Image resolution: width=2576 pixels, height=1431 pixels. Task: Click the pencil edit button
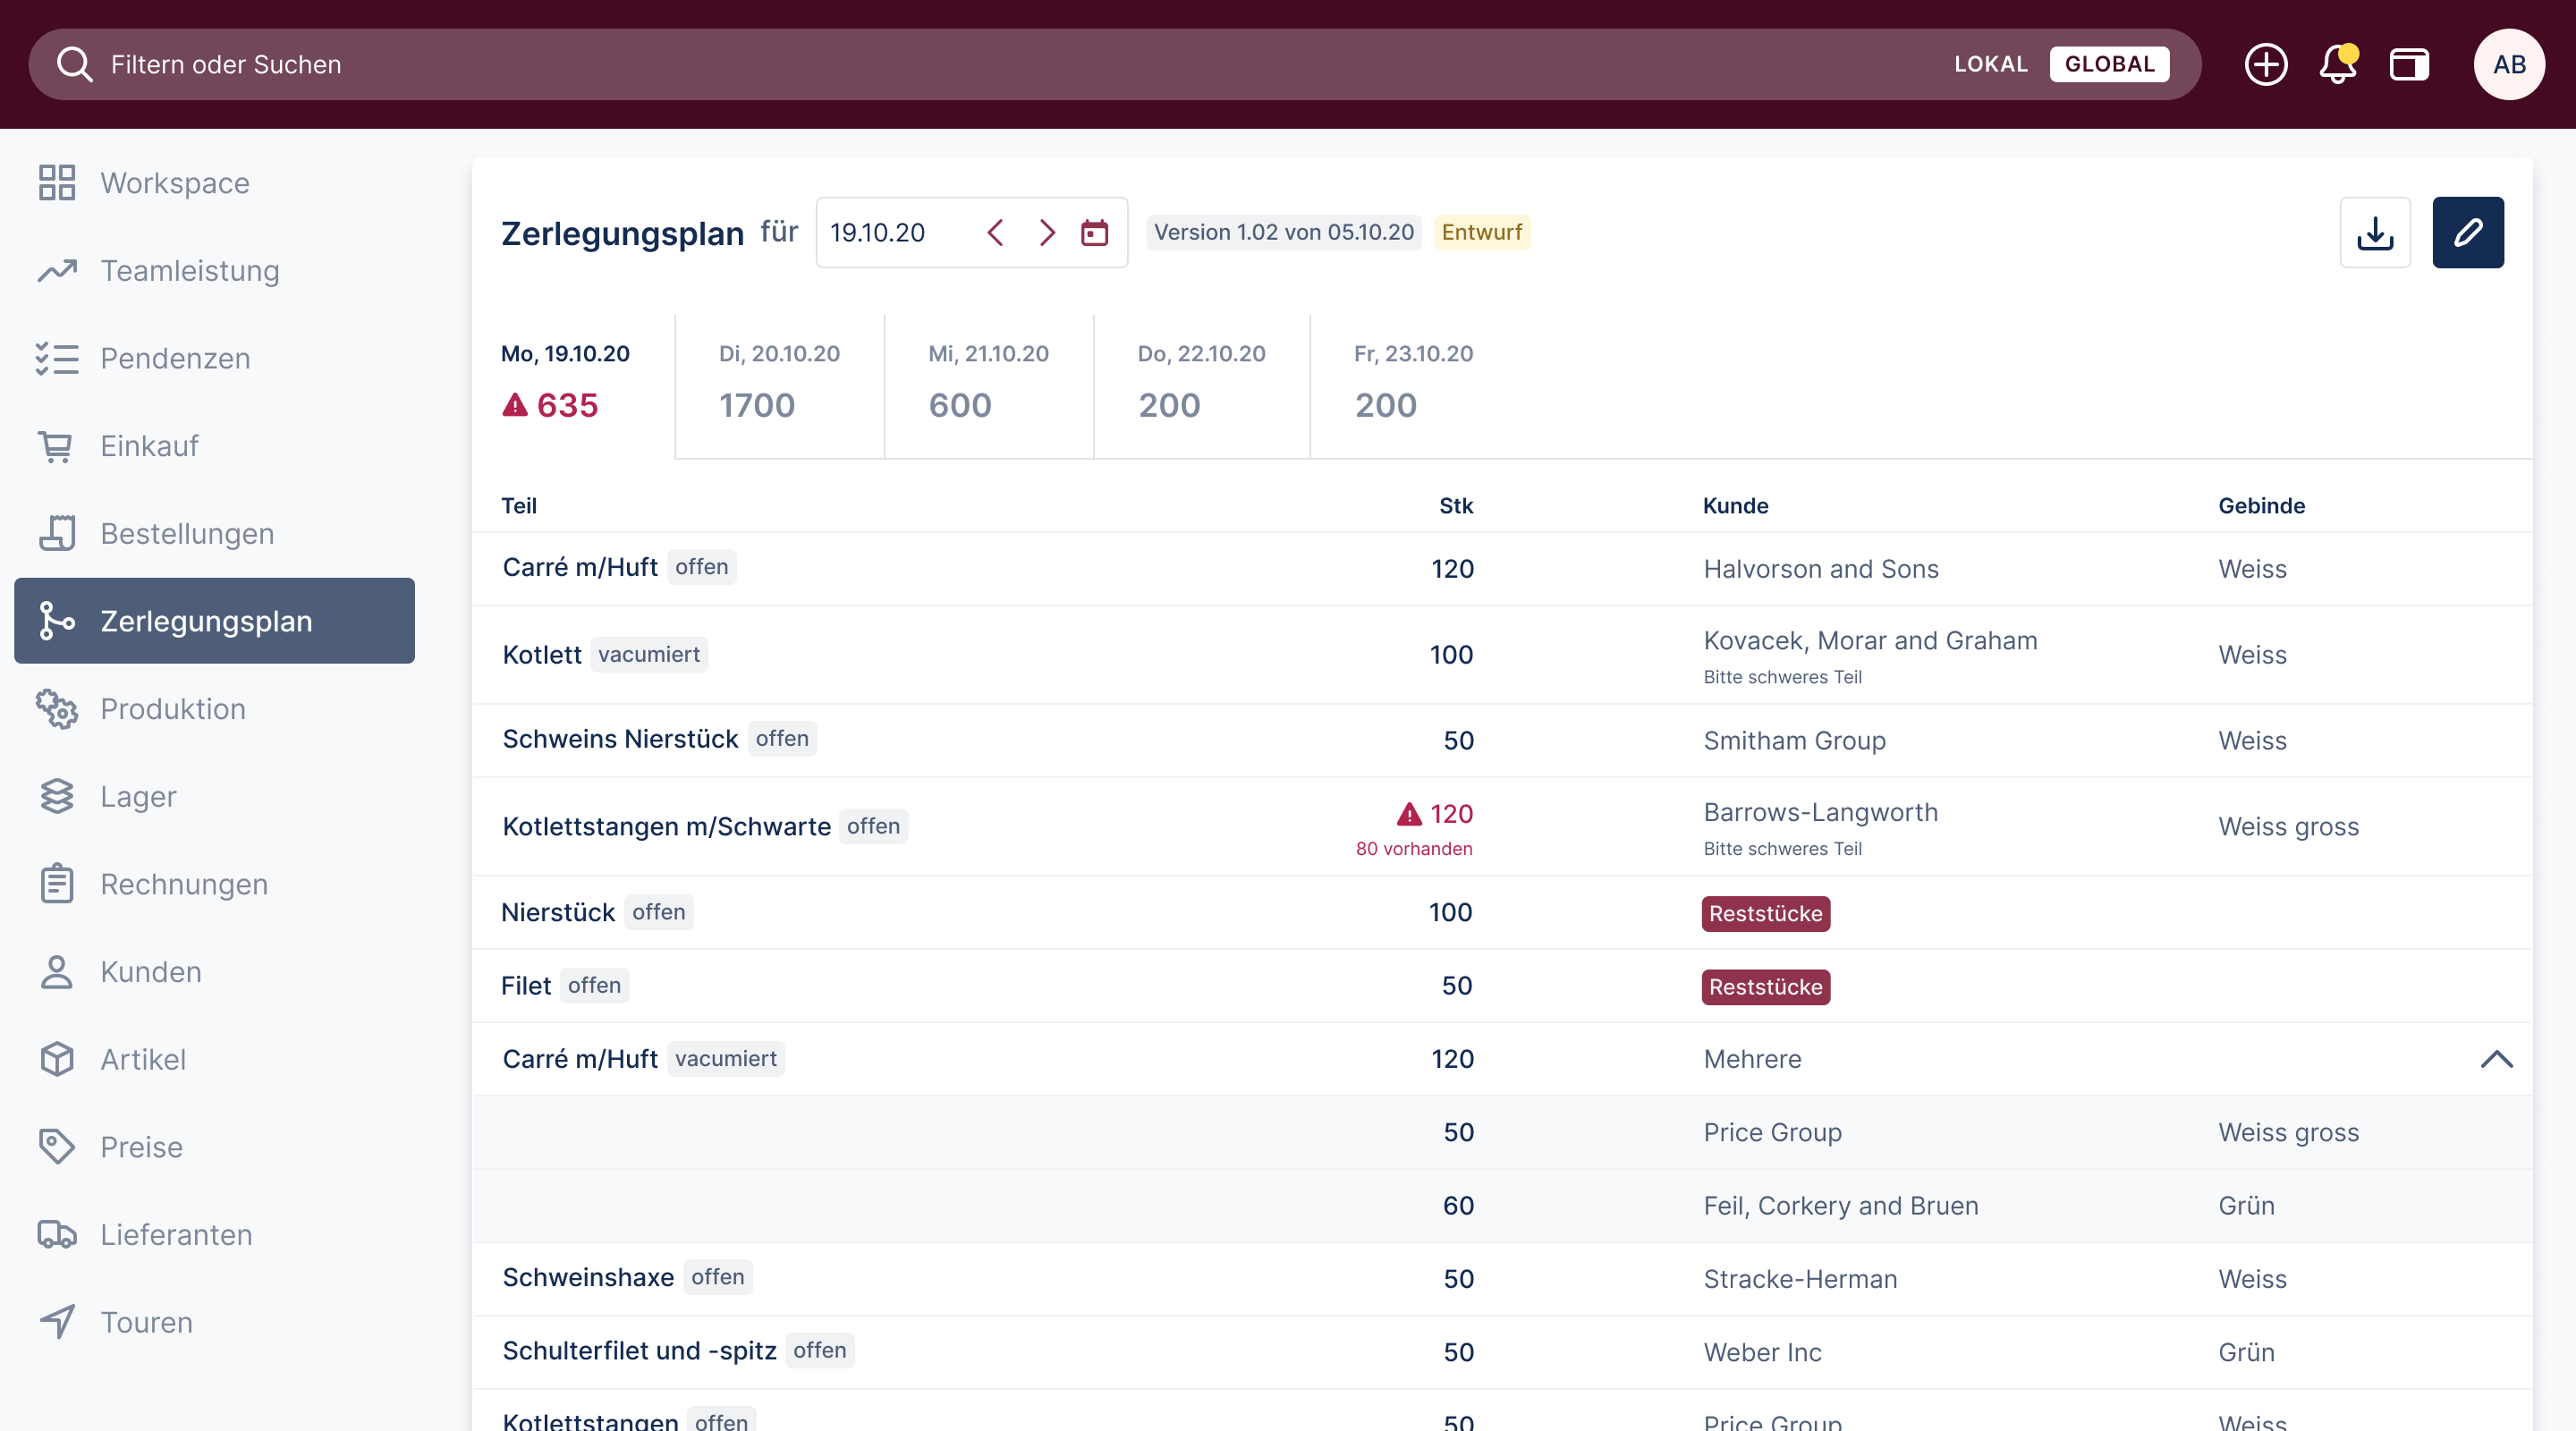pyautogui.click(x=2468, y=233)
